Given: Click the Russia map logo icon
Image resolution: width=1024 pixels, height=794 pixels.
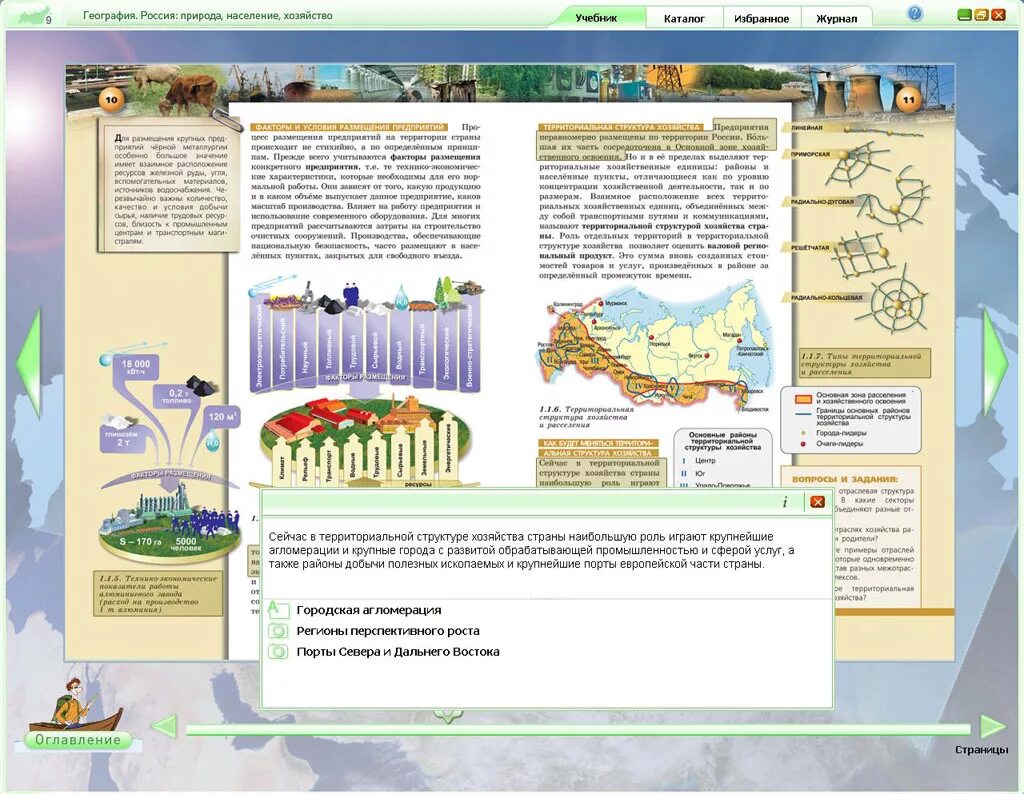Looking at the screenshot, I should pos(34,16).
